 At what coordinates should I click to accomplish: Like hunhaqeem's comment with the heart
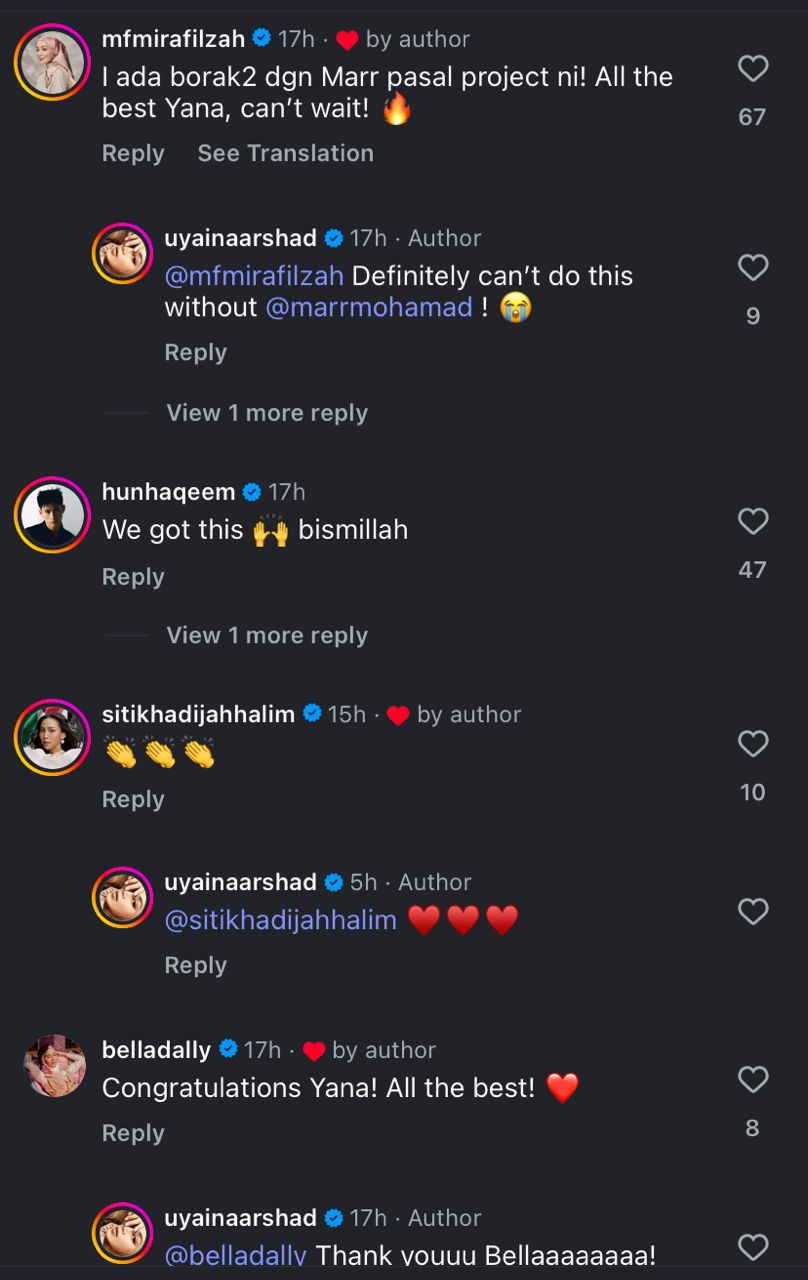[752, 522]
